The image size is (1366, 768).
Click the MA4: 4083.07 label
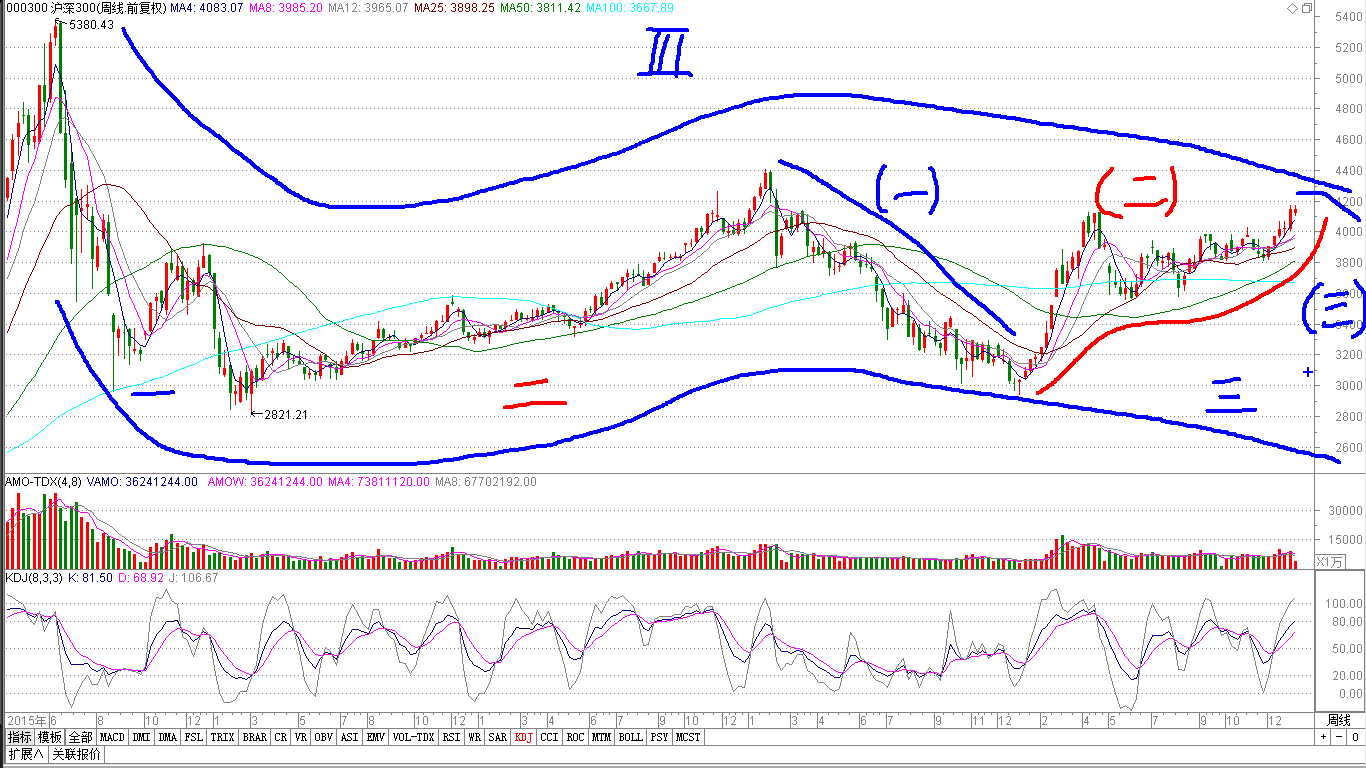[x=207, y=8]
